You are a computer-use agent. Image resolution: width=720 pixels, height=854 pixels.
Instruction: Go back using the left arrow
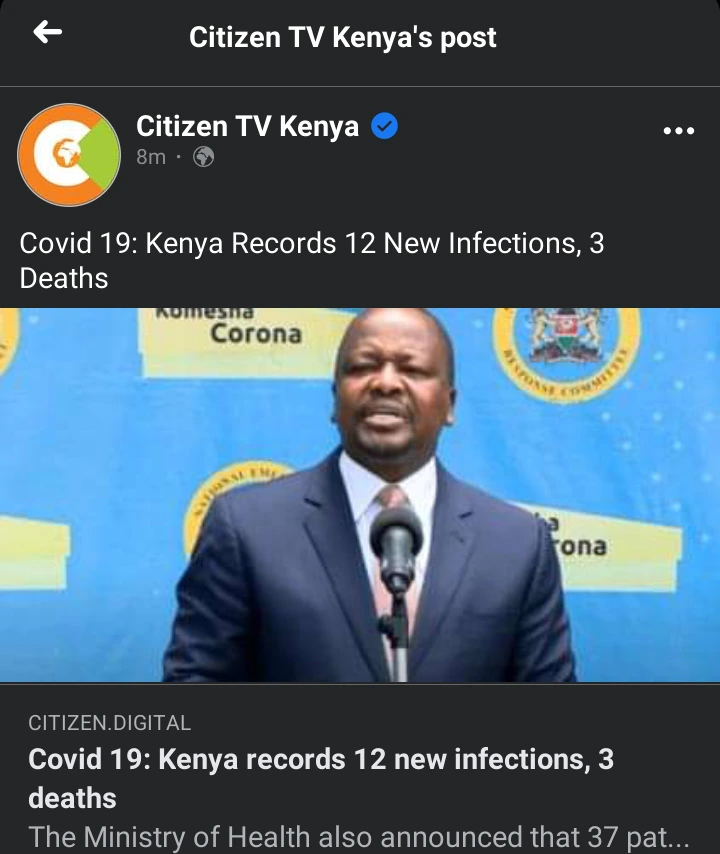point(47,32)
